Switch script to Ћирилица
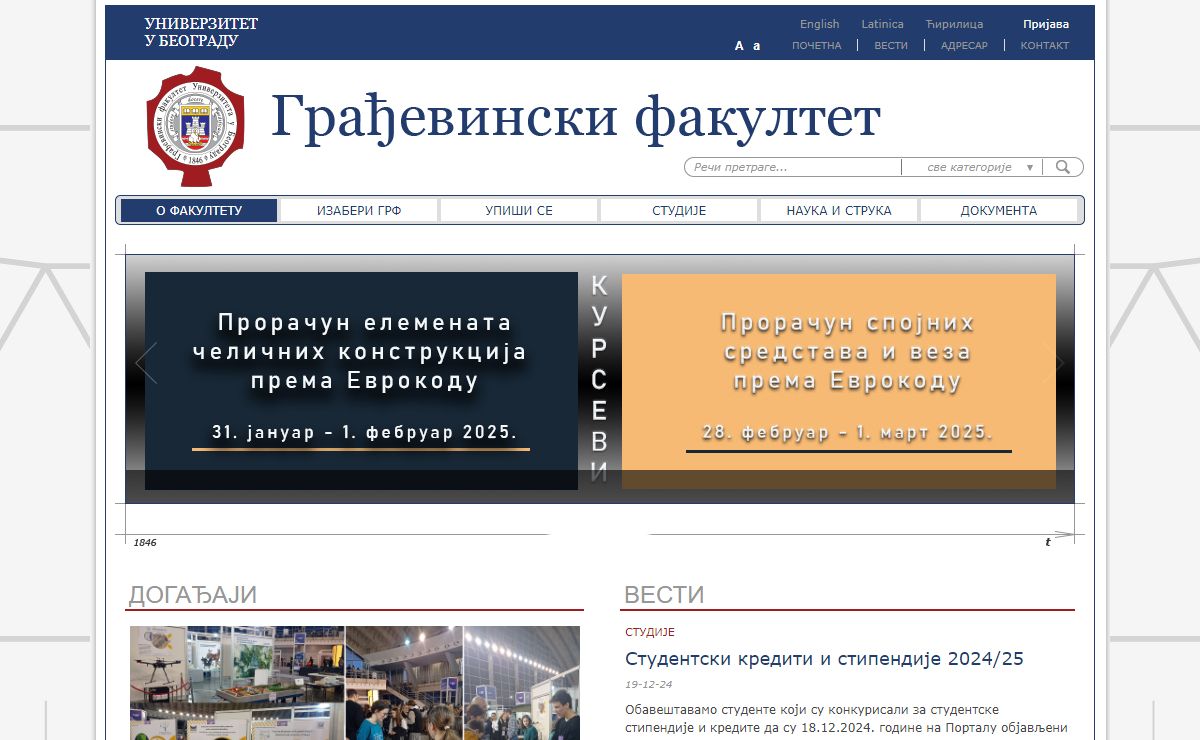This screenshot has width=1200, height=740. point(954,24)
